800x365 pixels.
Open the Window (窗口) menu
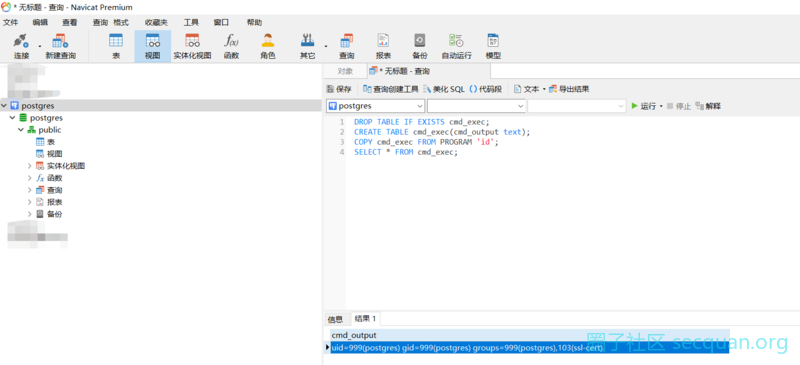(221, 22)
